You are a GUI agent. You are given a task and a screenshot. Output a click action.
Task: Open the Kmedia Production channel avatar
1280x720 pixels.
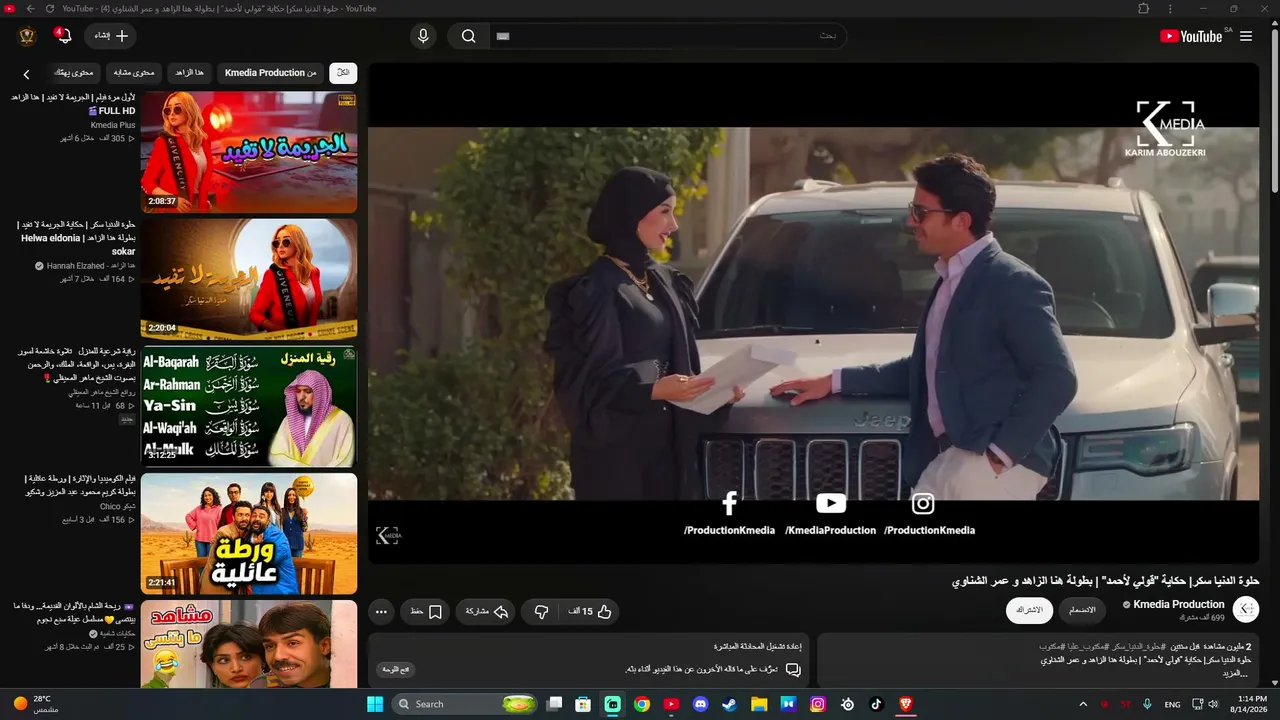tap(1246, 610)
